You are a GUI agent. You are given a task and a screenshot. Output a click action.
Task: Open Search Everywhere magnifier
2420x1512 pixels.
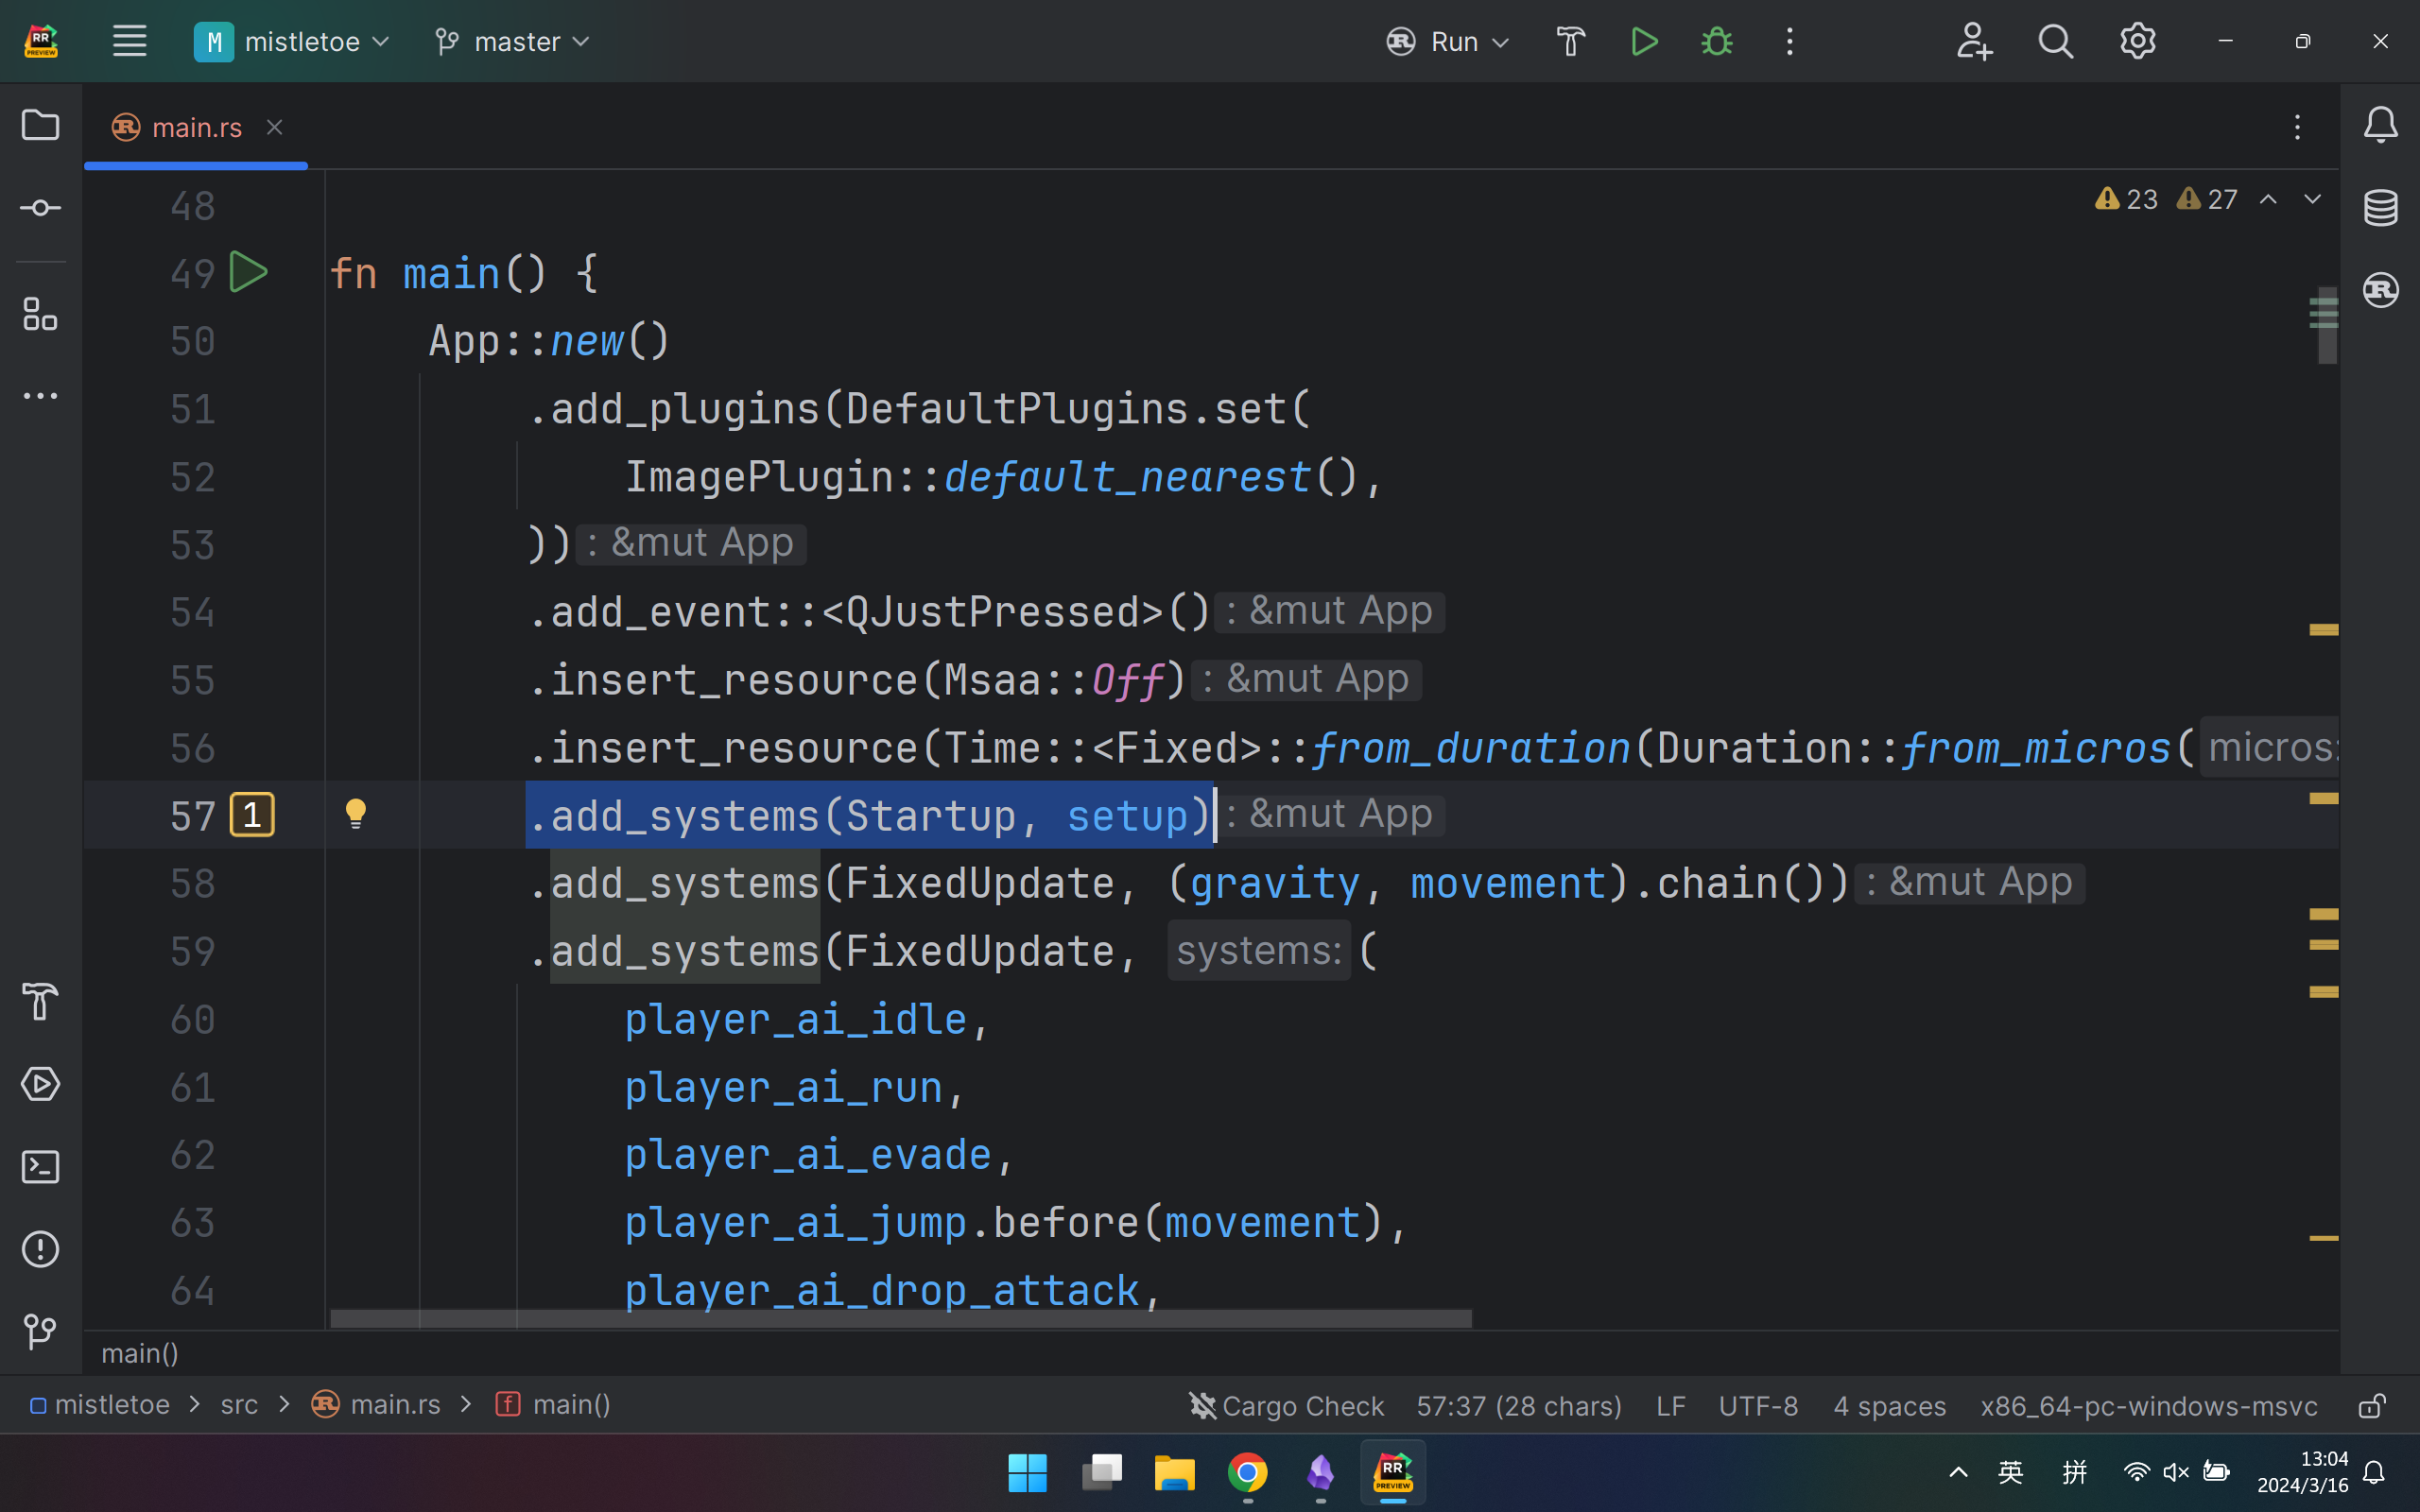[x=2056, y=41]
